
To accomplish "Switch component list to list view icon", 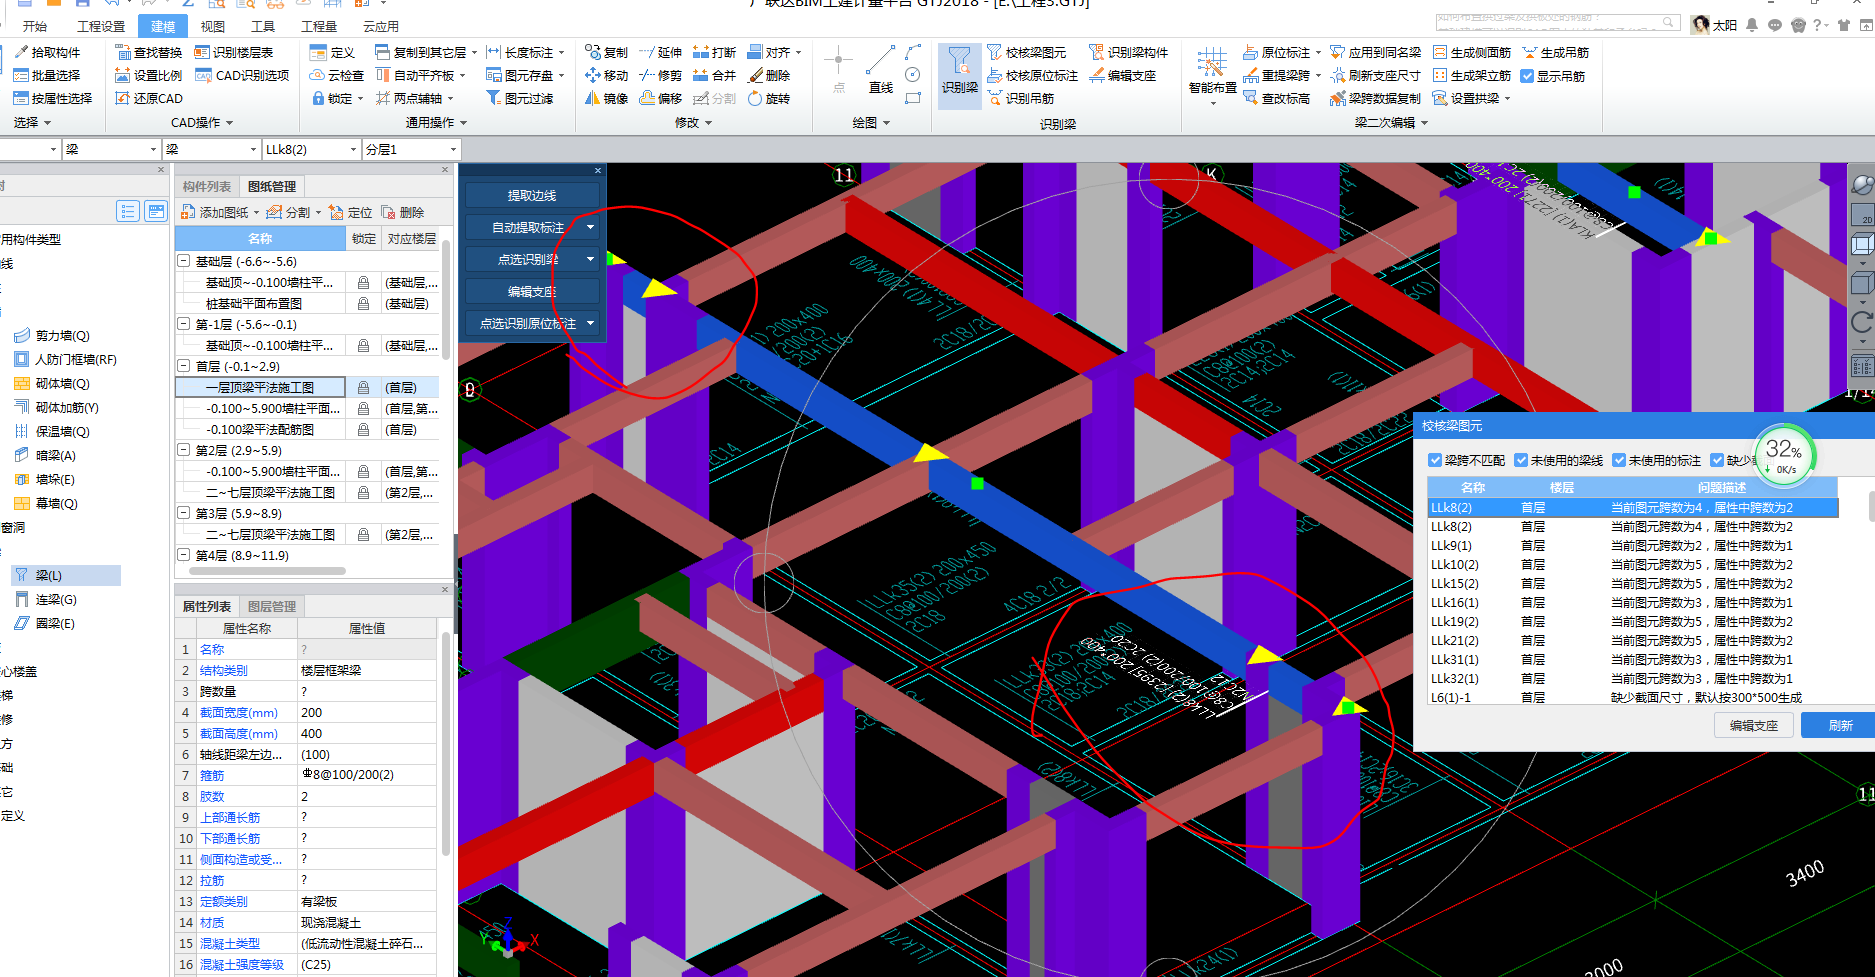I will click(127, 210).
